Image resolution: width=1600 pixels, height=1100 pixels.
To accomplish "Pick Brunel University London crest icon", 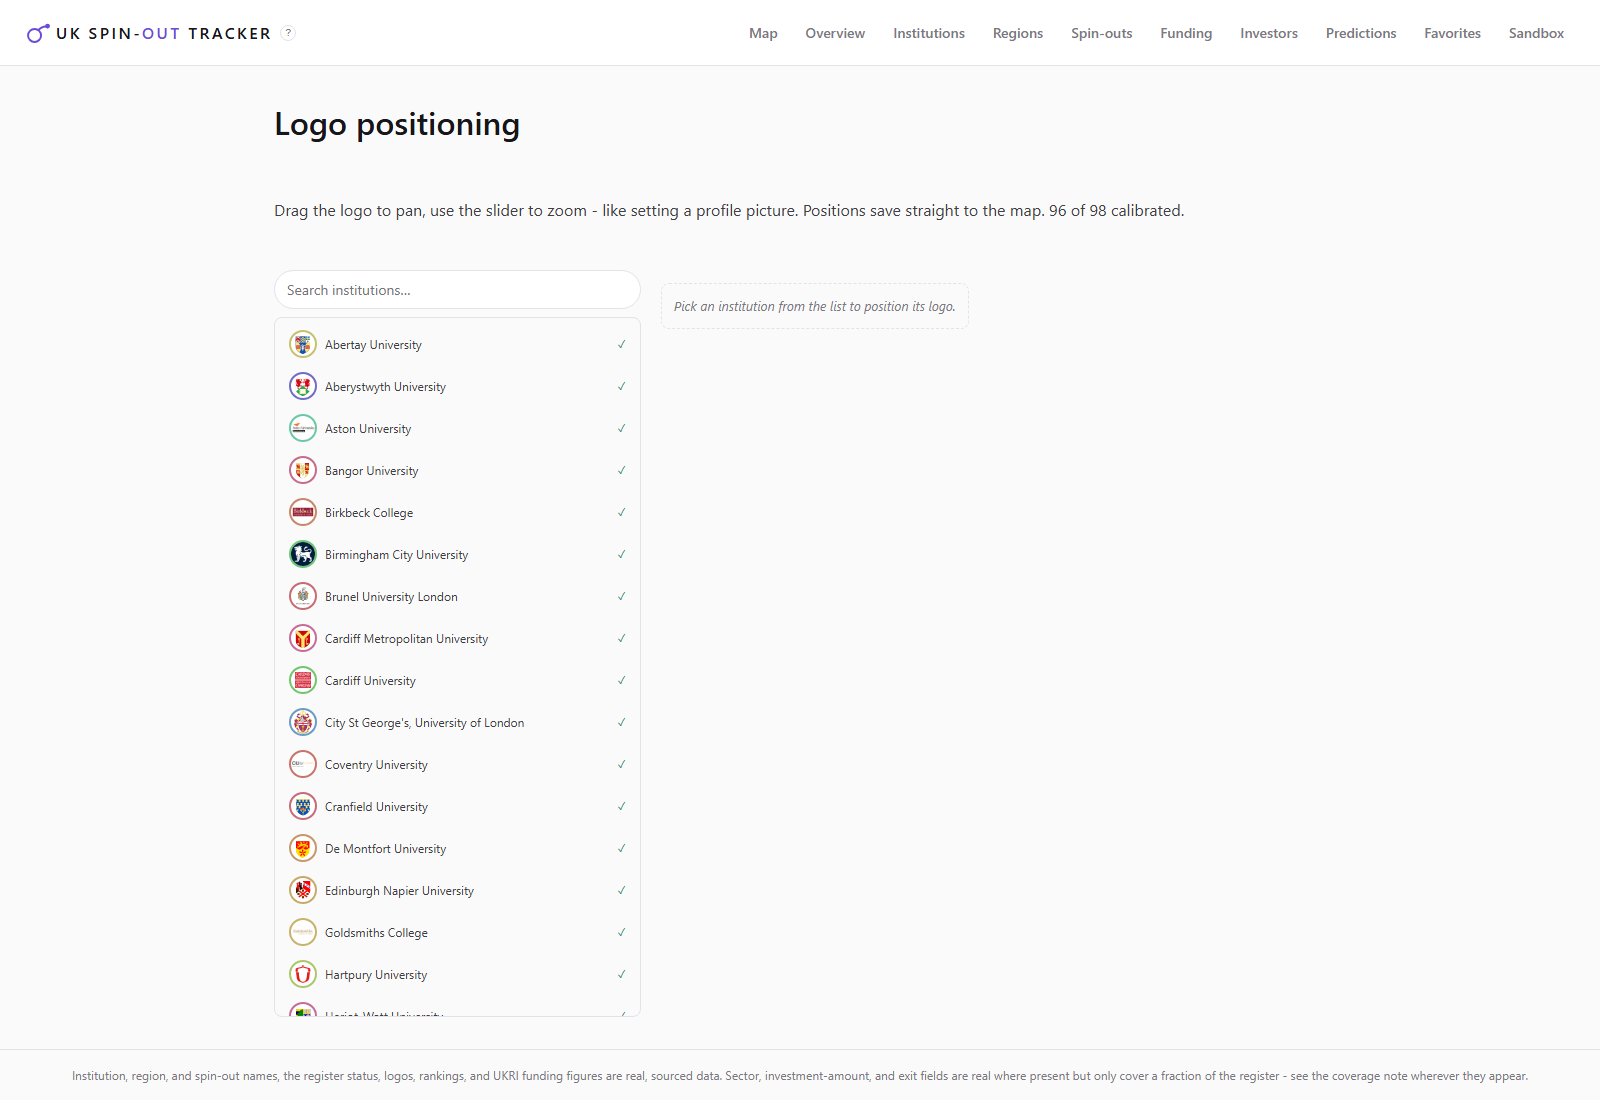I will tap(303, 596).
